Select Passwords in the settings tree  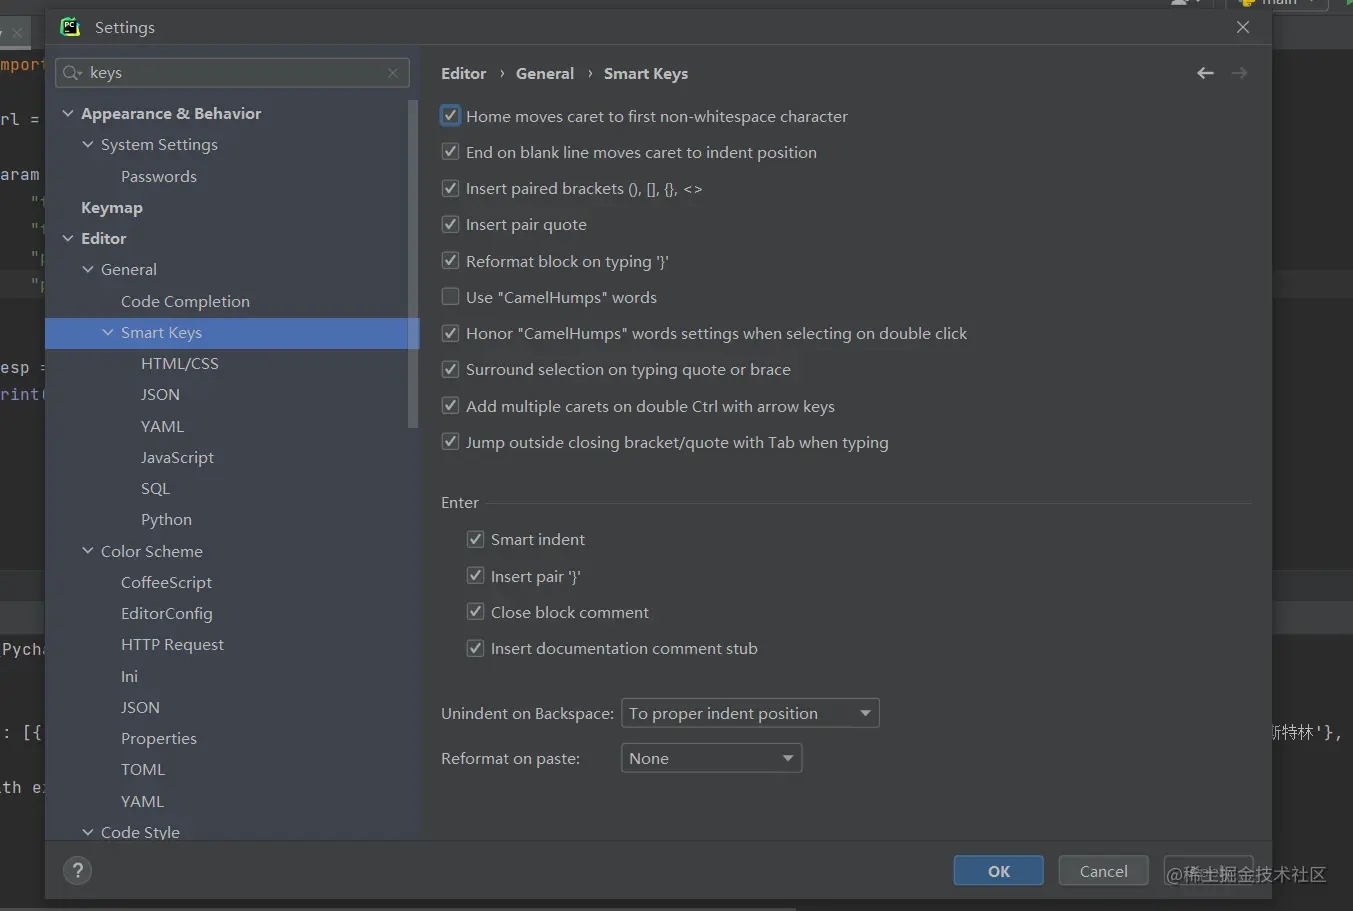(x=159, y=176)
